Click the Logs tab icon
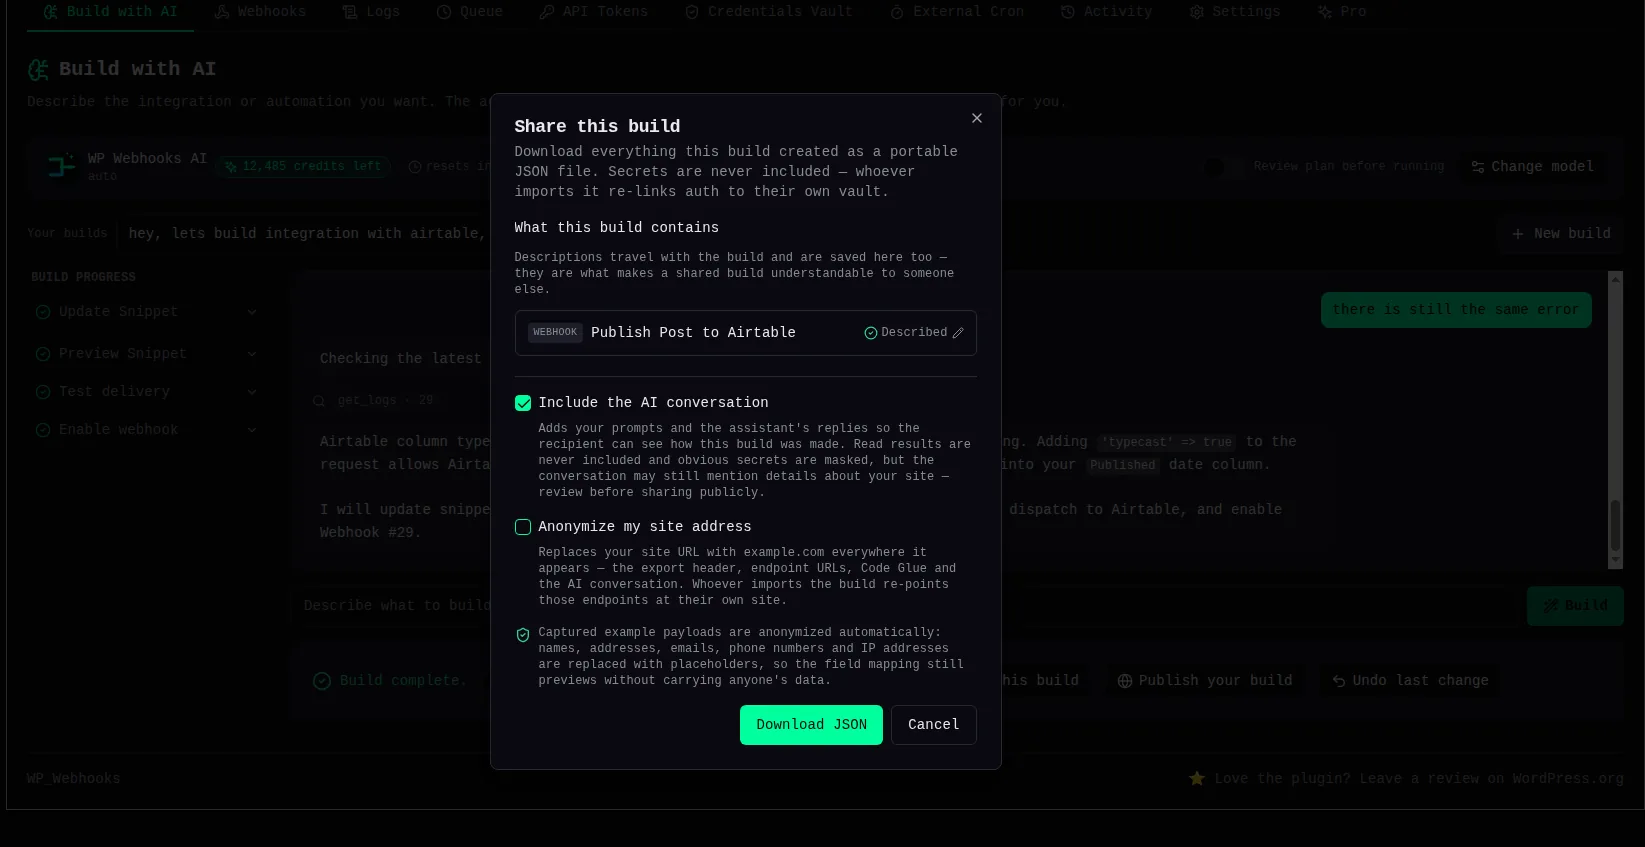 click(350, 12)
